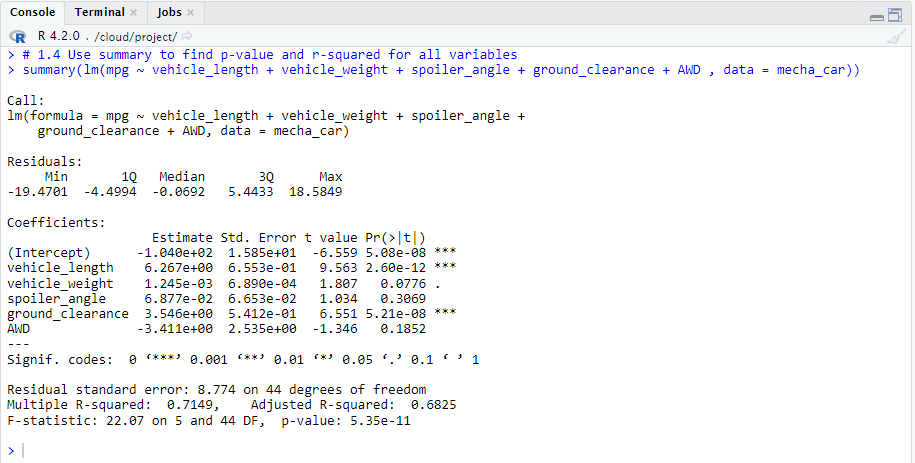Click the R logo icon

[x=19, y=37]
